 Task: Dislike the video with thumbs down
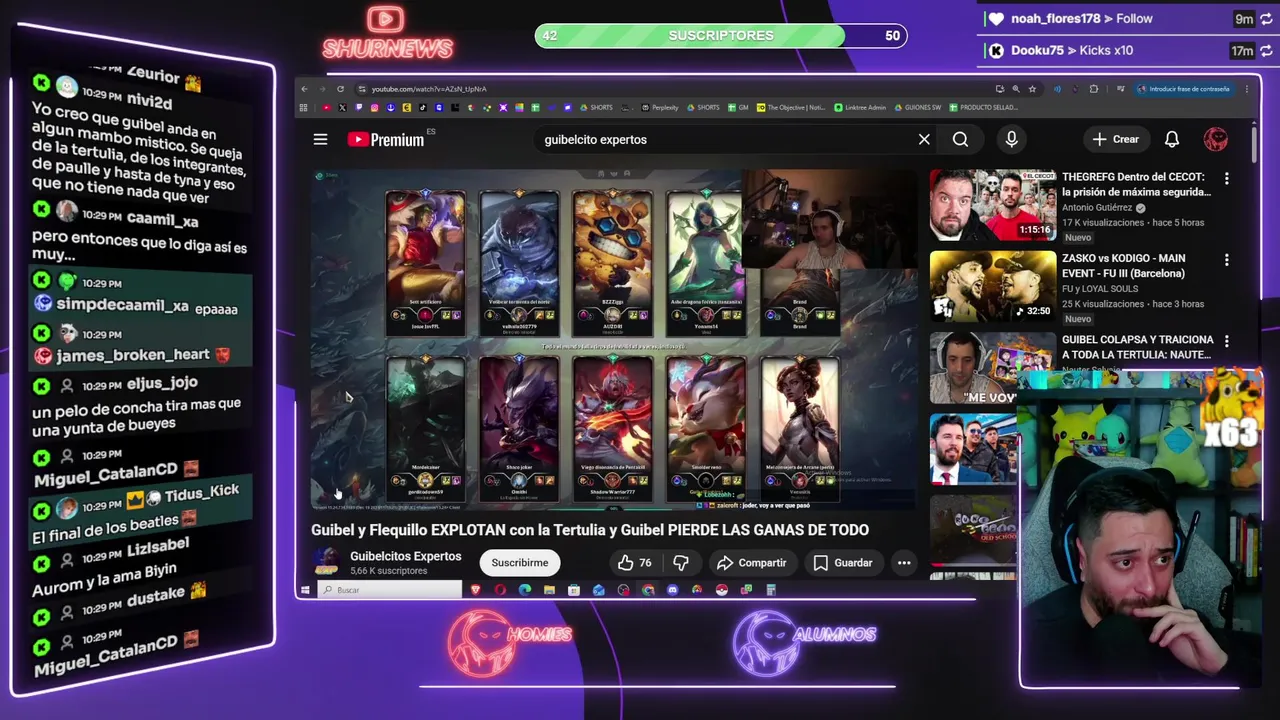click(681, 563)
